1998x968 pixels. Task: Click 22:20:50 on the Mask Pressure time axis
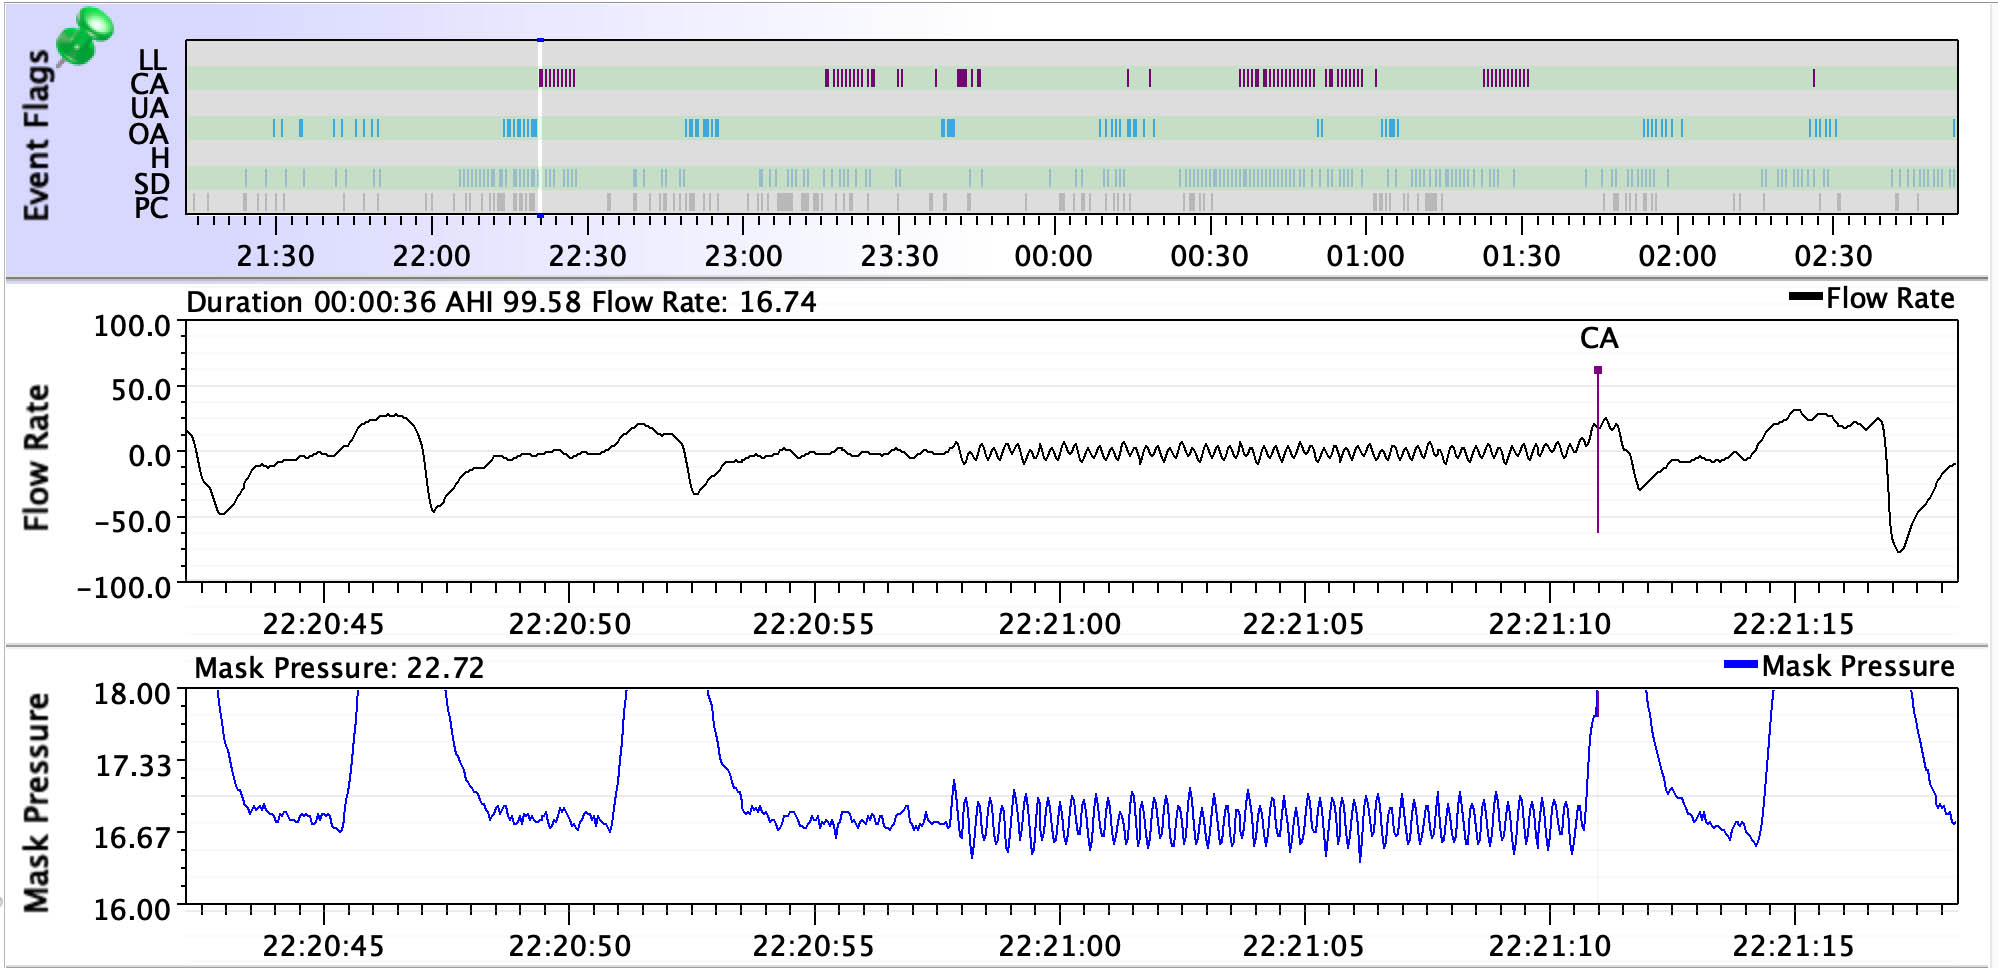[570, 946]
